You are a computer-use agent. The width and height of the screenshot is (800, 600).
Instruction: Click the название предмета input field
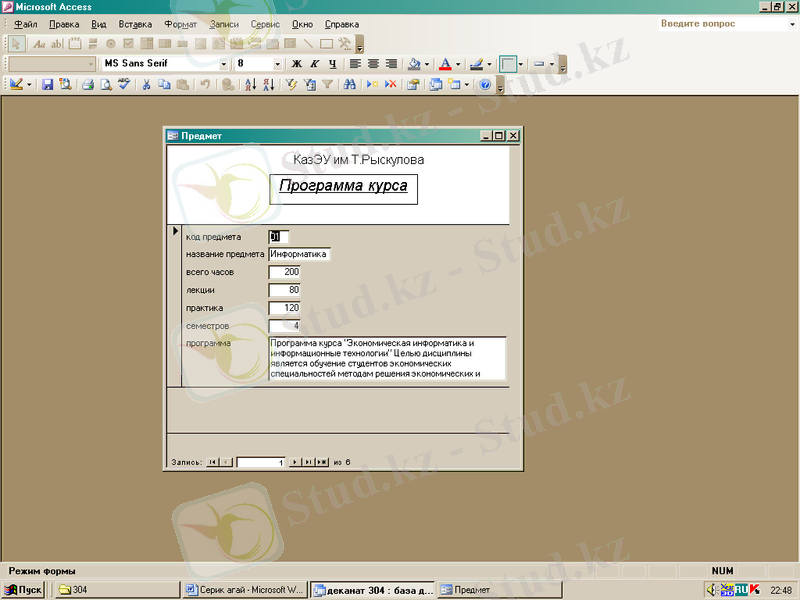[x=298, y=254]
